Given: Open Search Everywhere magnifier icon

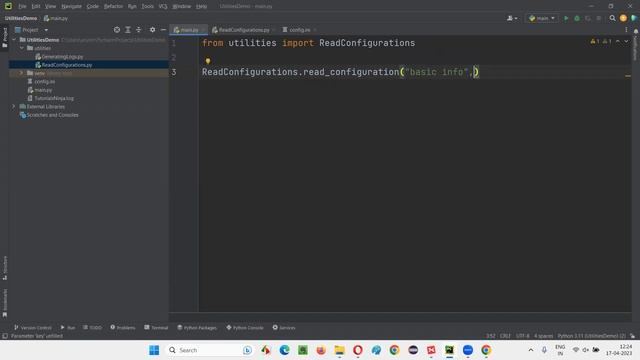Looking at the screenshot, I should point(612,18).
